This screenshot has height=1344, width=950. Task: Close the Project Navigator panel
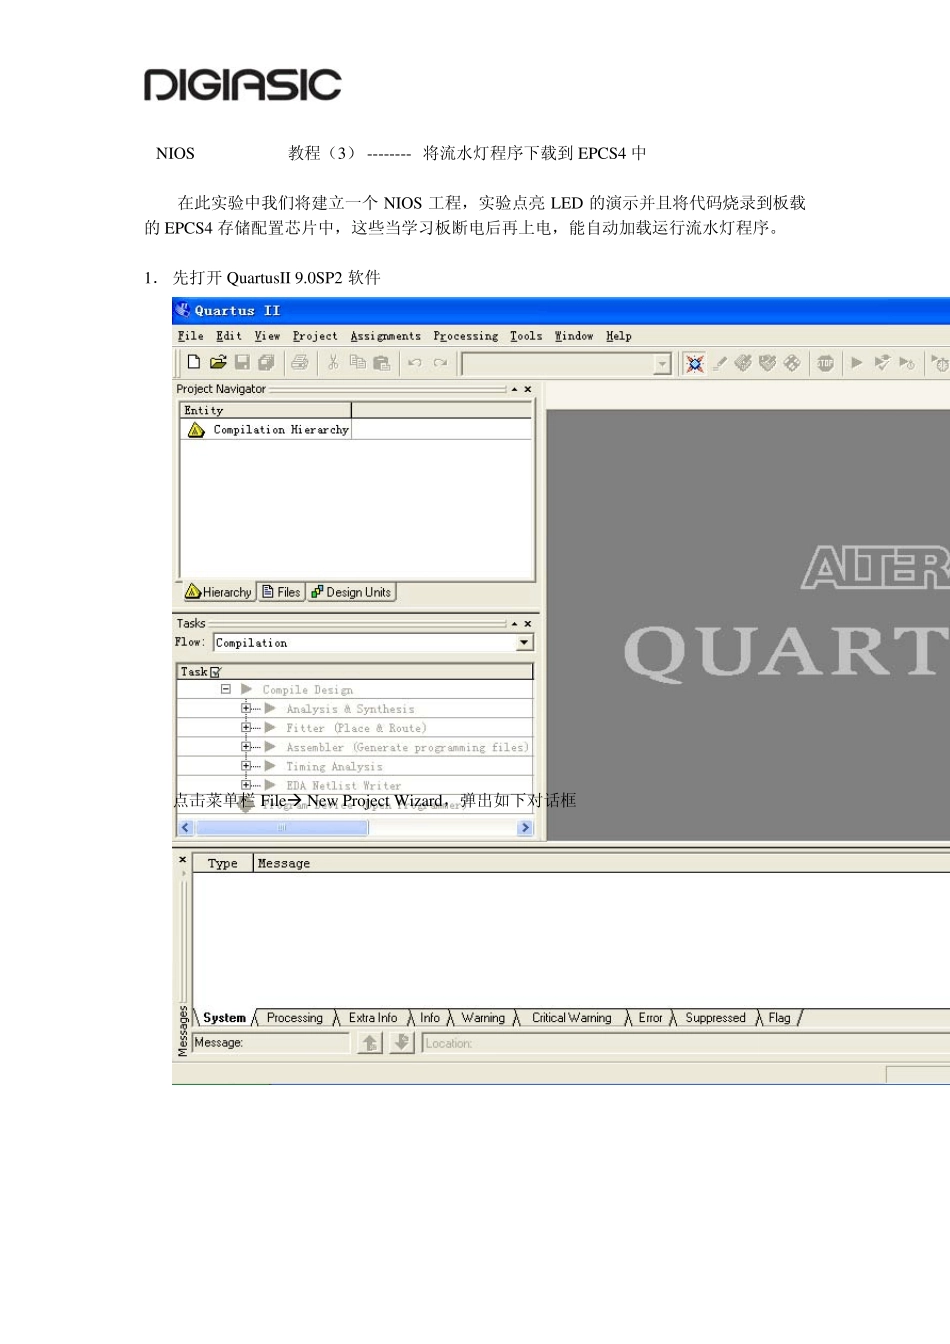tap(528, 389)
